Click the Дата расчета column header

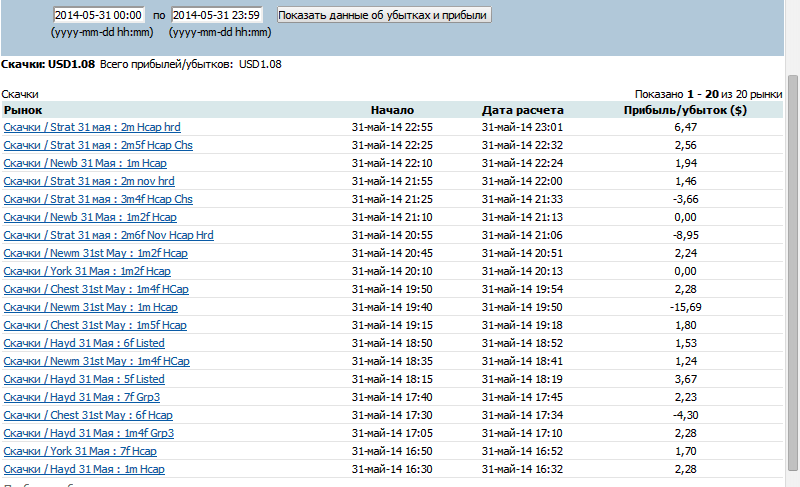point(522,110)
